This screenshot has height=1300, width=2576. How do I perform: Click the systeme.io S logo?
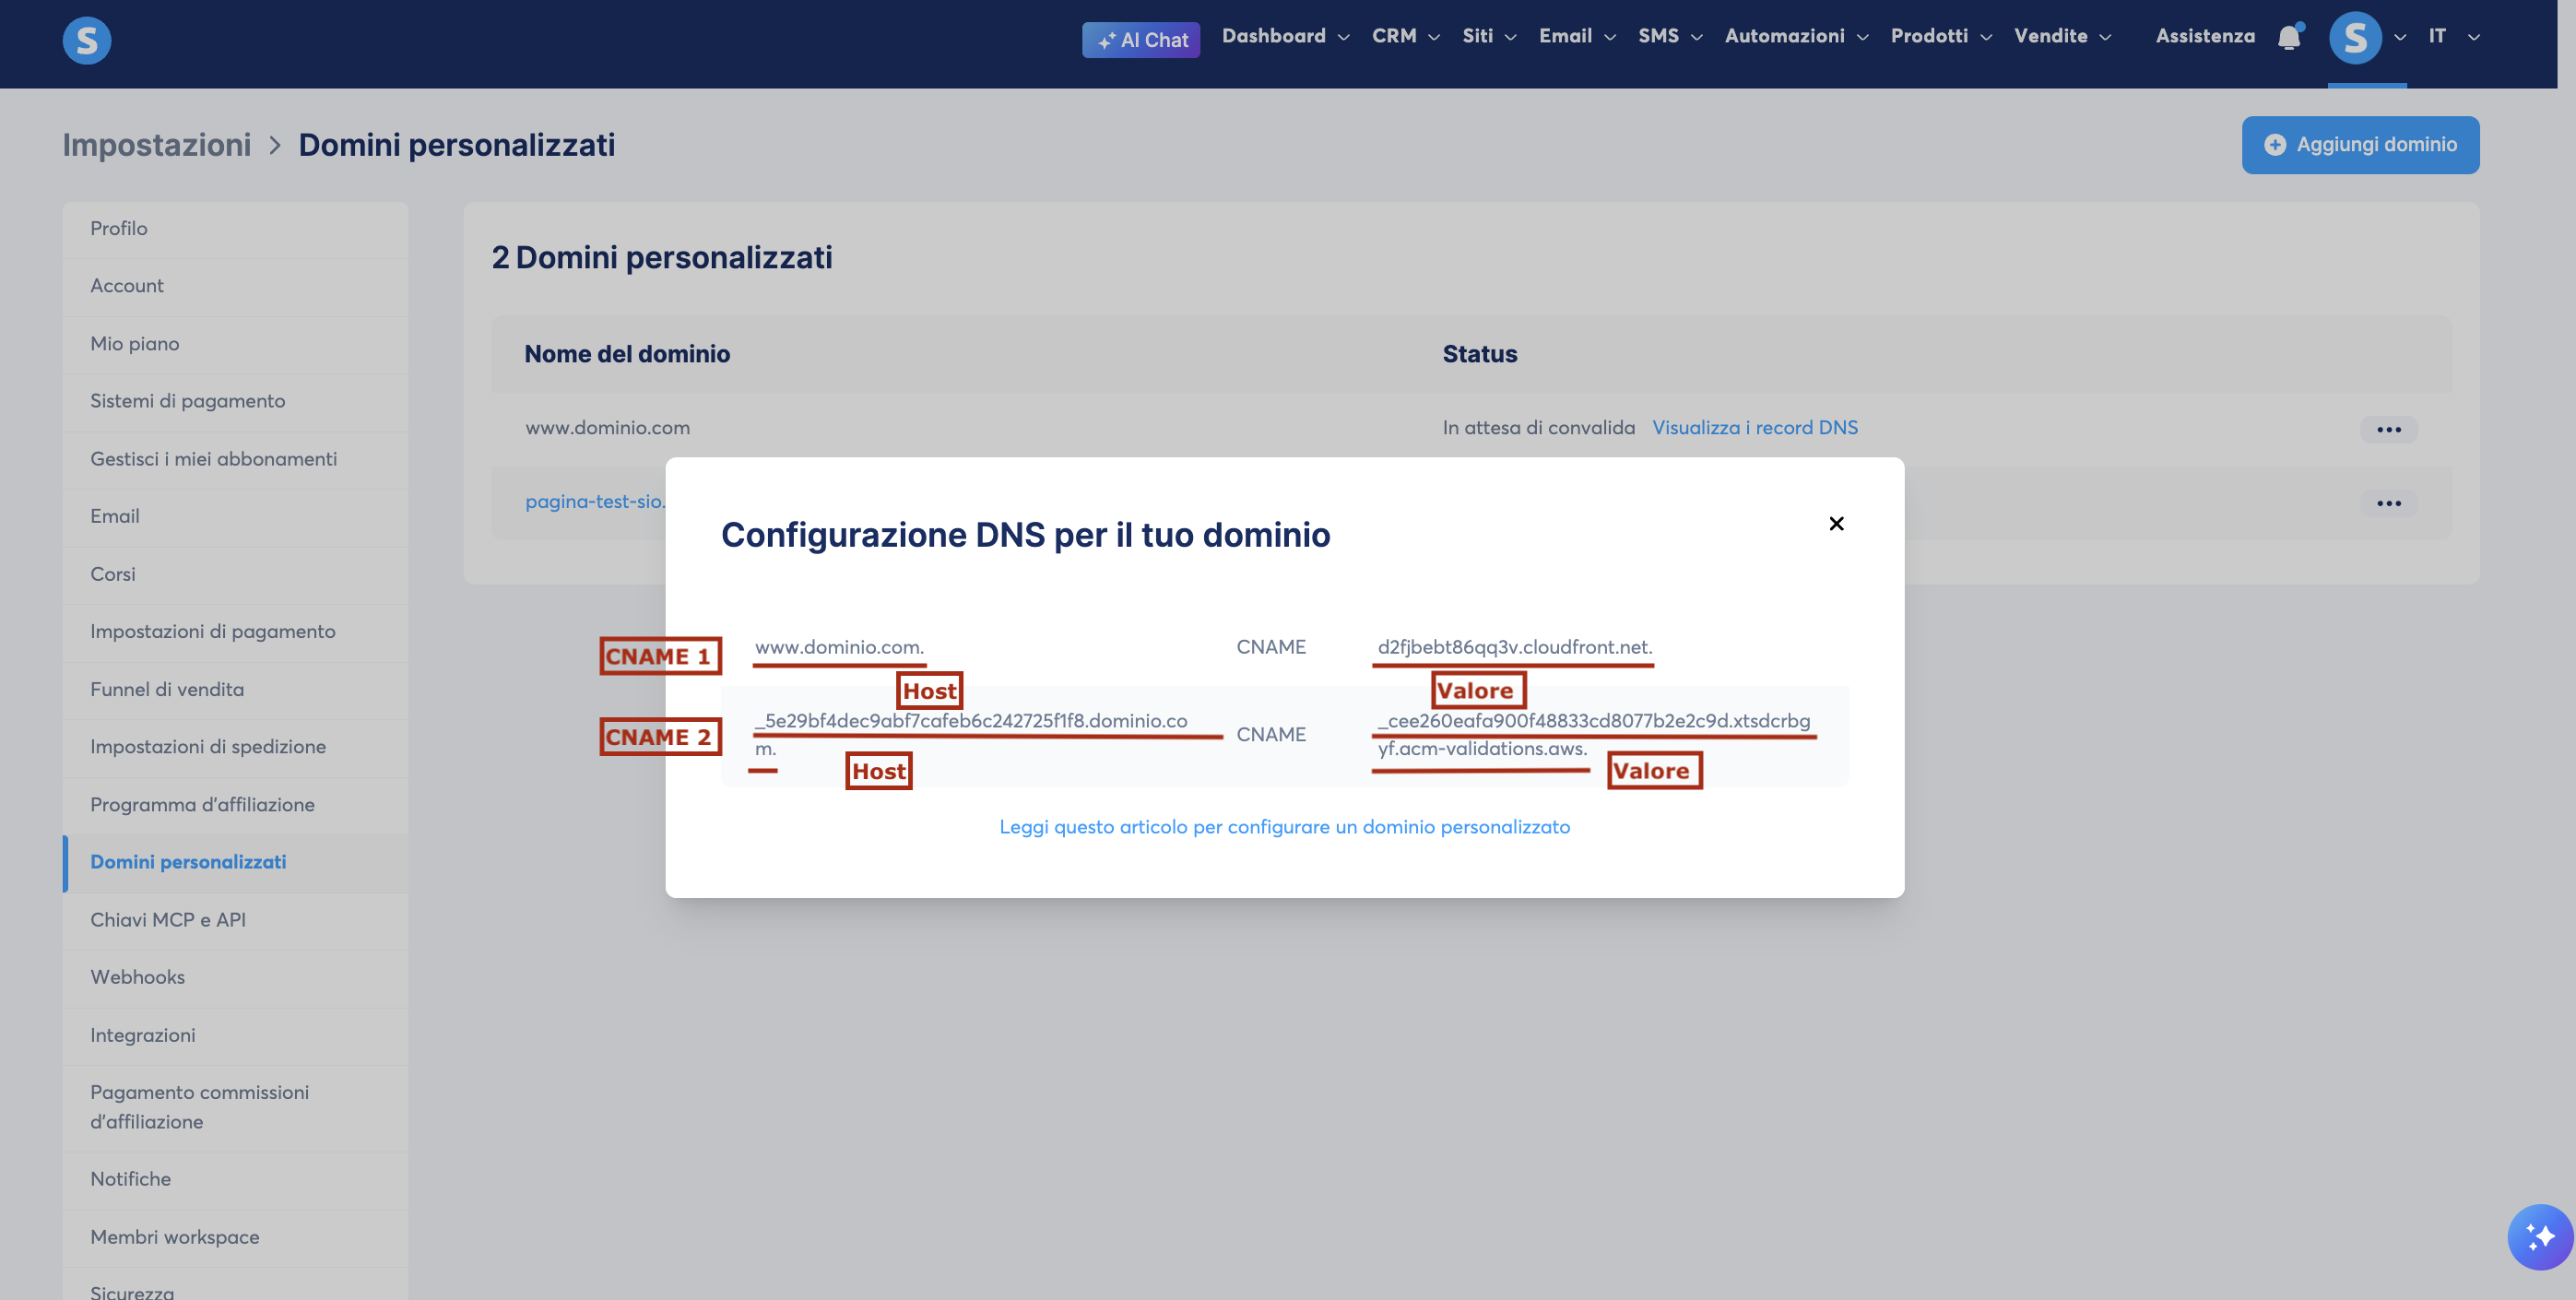point(87,40)
